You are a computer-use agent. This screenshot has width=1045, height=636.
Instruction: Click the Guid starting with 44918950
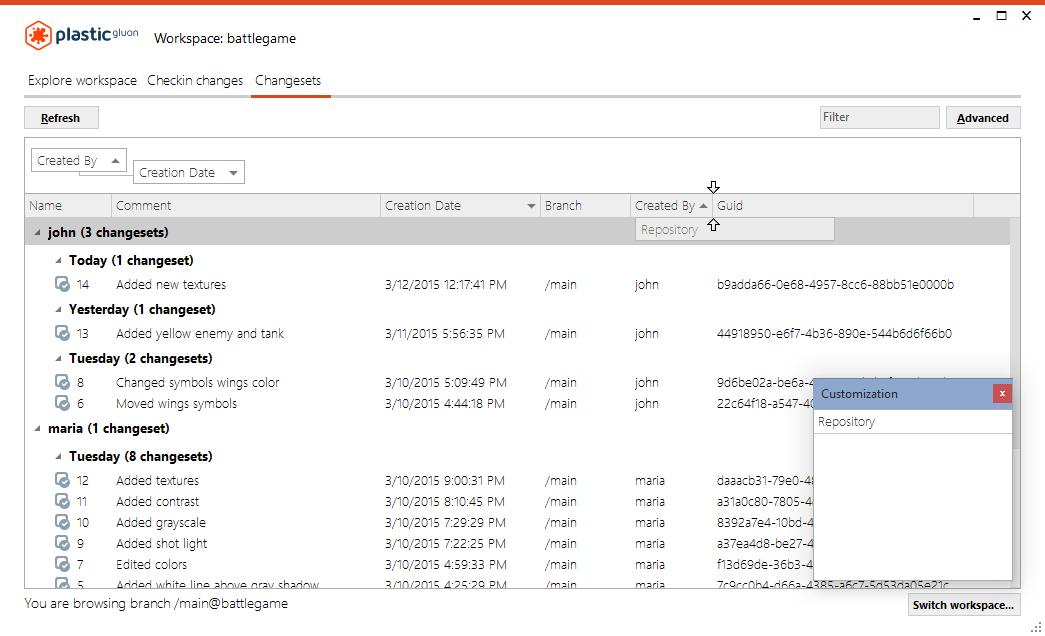[x=834, y=333]
